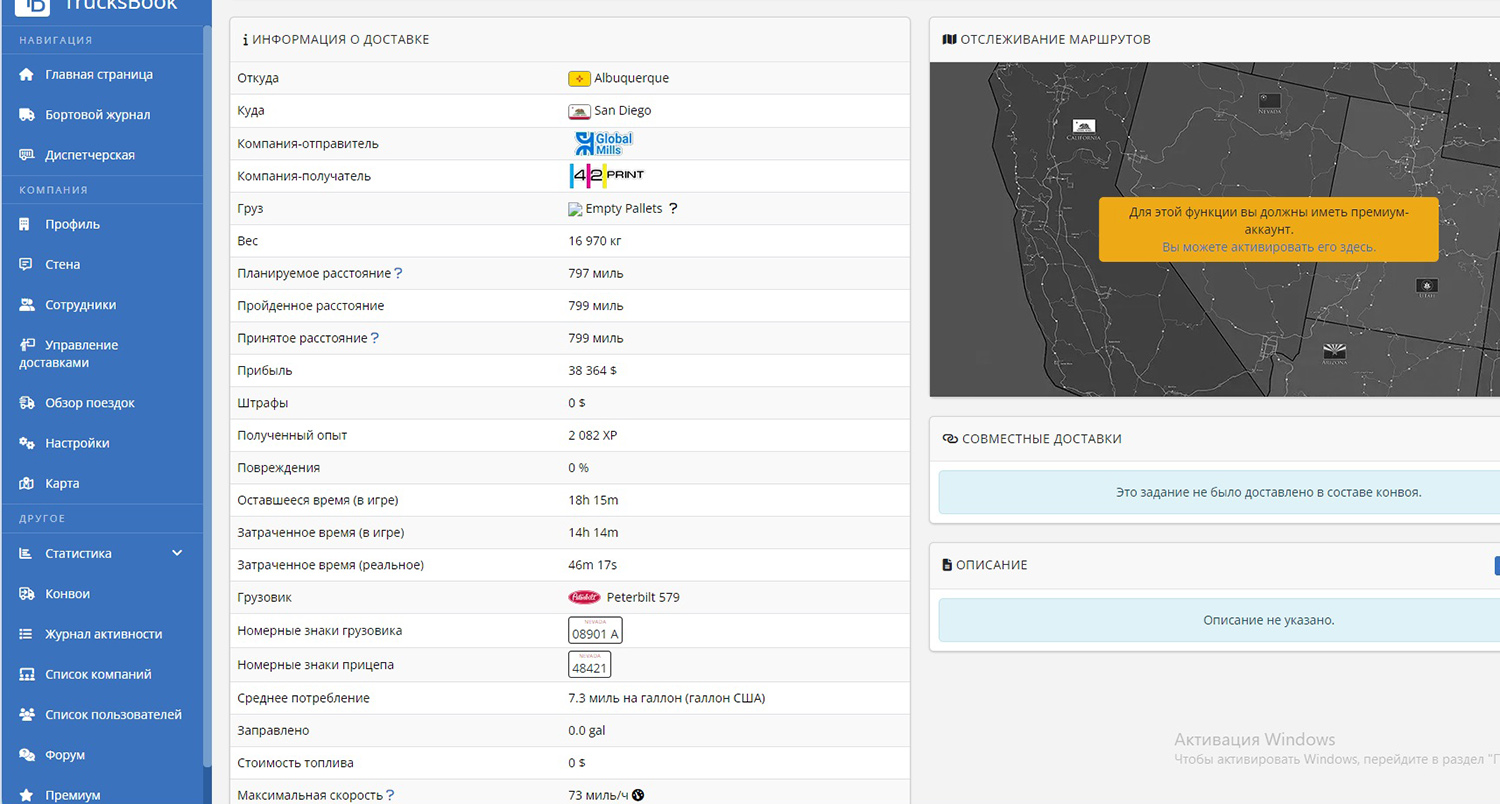The width and height of the screenshot is (1500, 804).
Task: Click the Empty Pallets cargo name
Action: pyautogui.click(x=624, y=209)
